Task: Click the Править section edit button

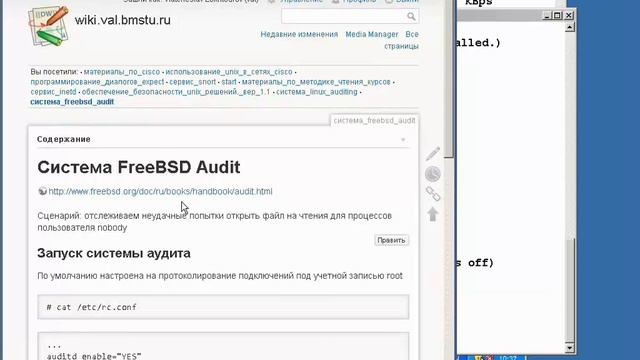Action: coord(391,240)
